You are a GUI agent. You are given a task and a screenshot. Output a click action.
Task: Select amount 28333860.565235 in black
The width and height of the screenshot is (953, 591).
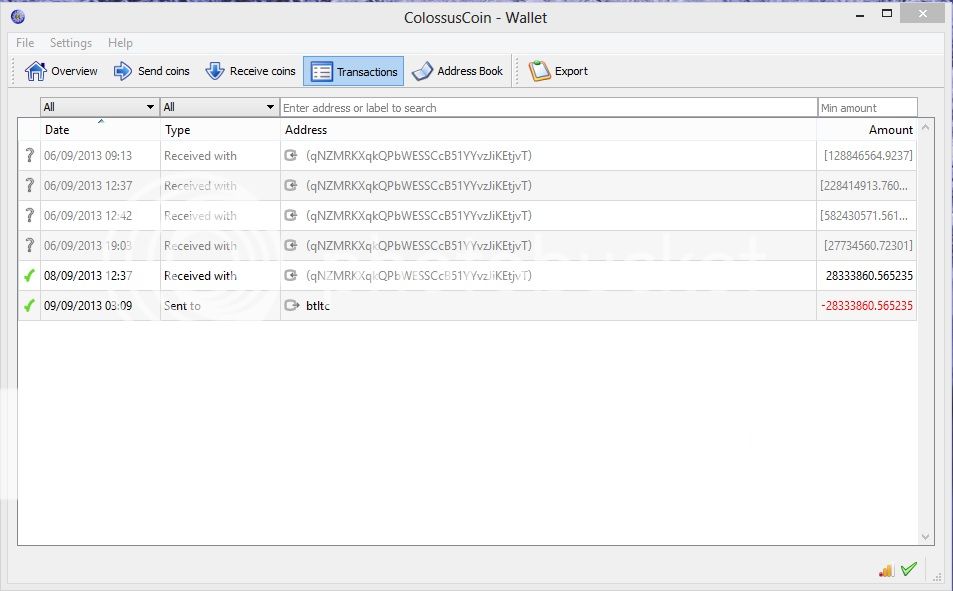tap(869, 275)
